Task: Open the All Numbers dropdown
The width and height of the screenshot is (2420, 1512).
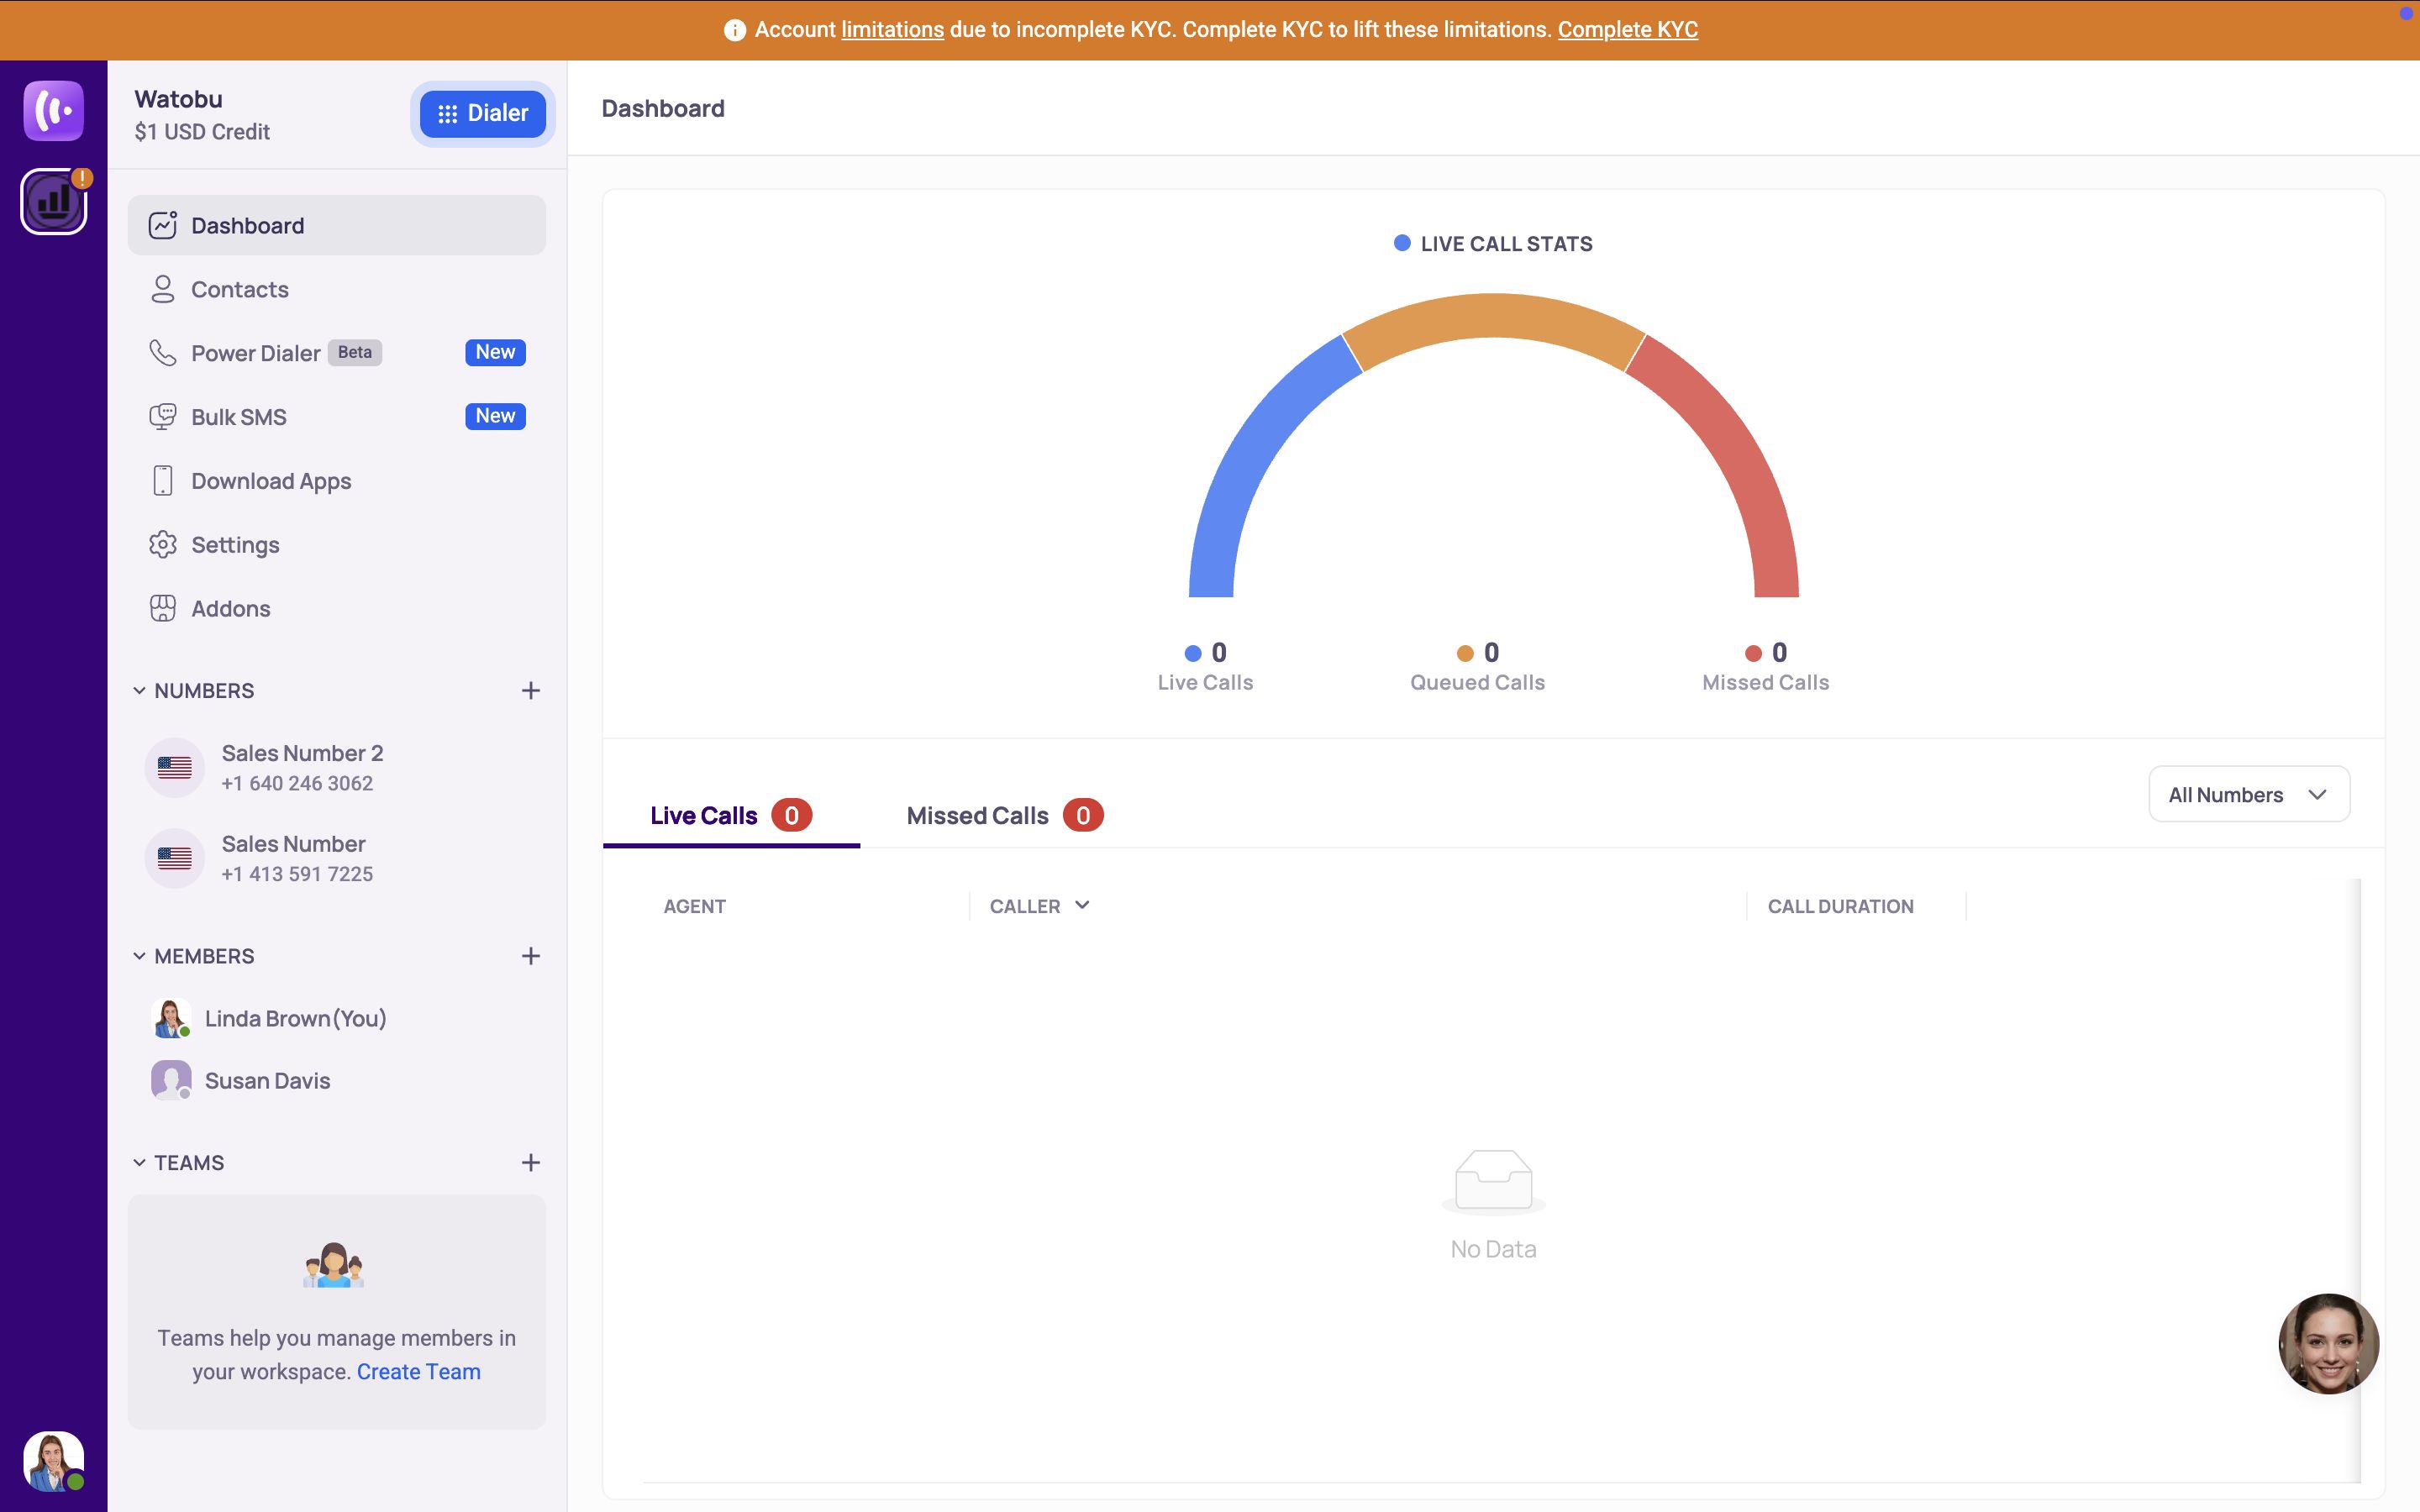Action: pyautogui.click(x=2248, y=795)
